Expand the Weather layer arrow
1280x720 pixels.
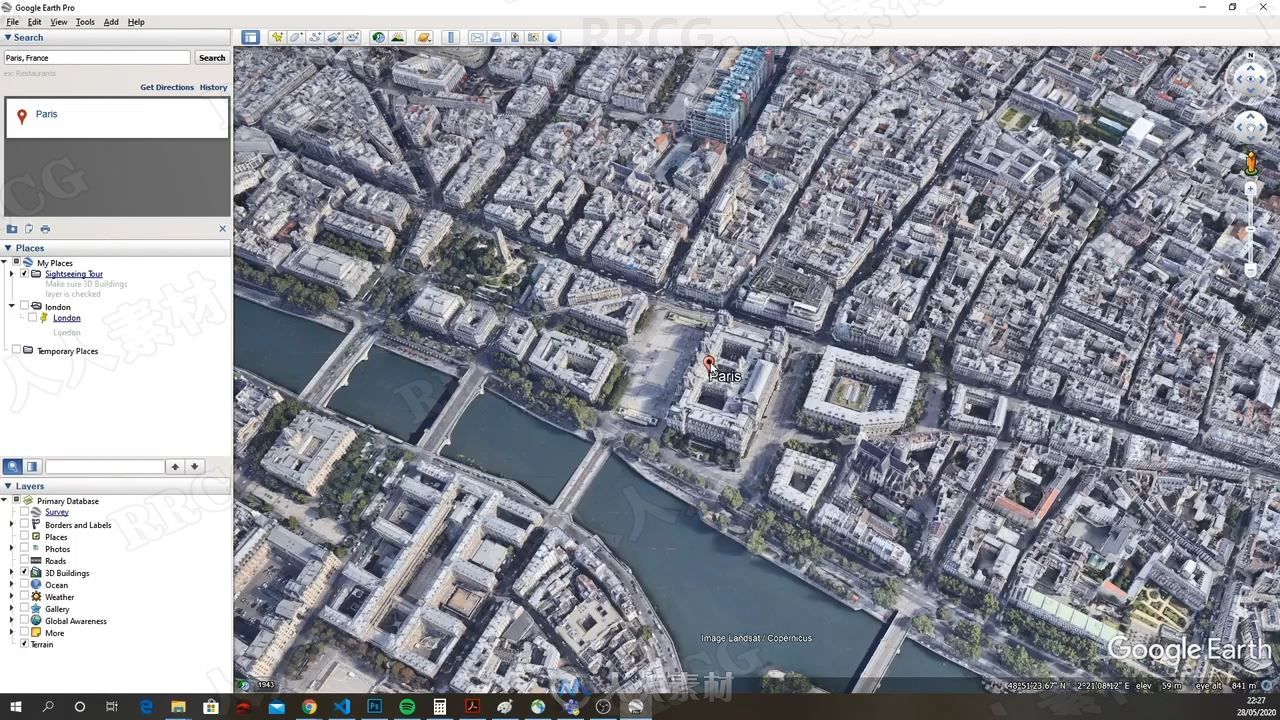12,596
